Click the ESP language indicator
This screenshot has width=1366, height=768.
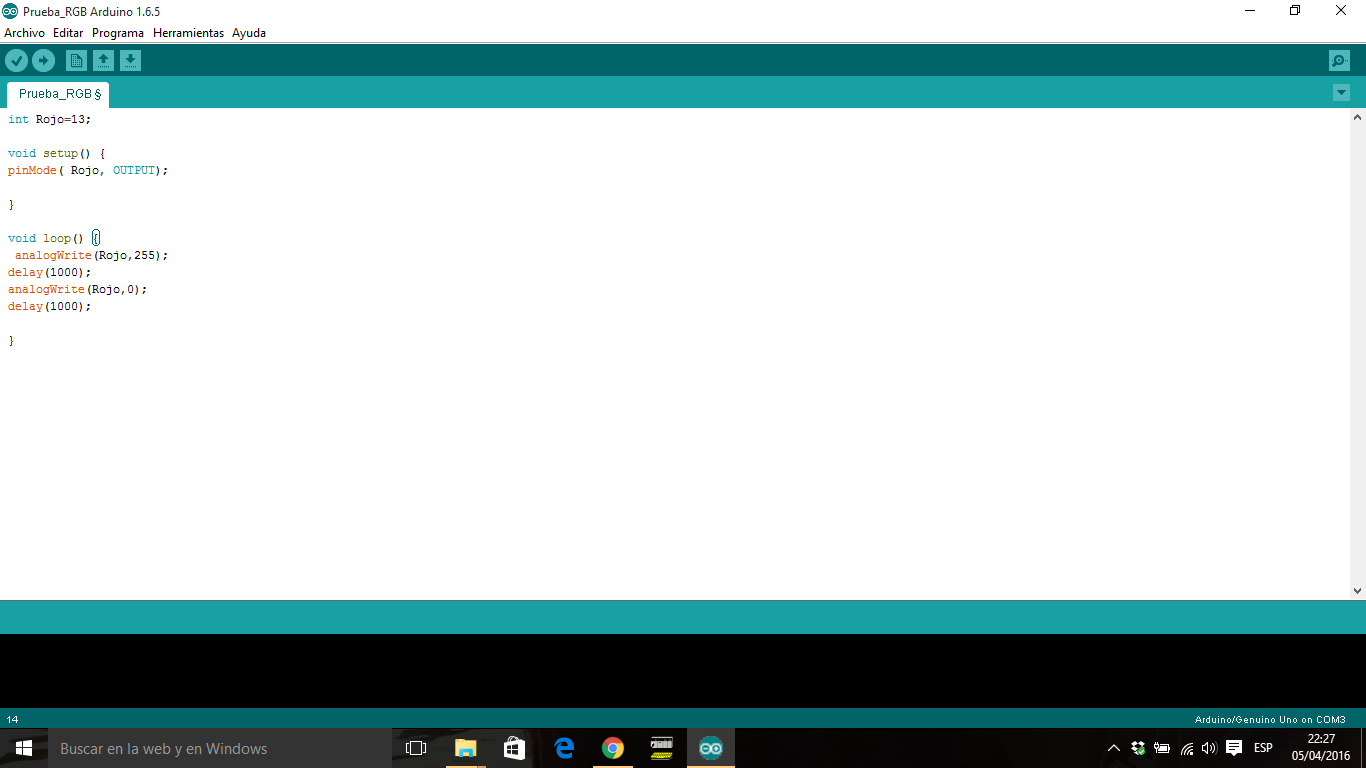[x=1263, y=748]
